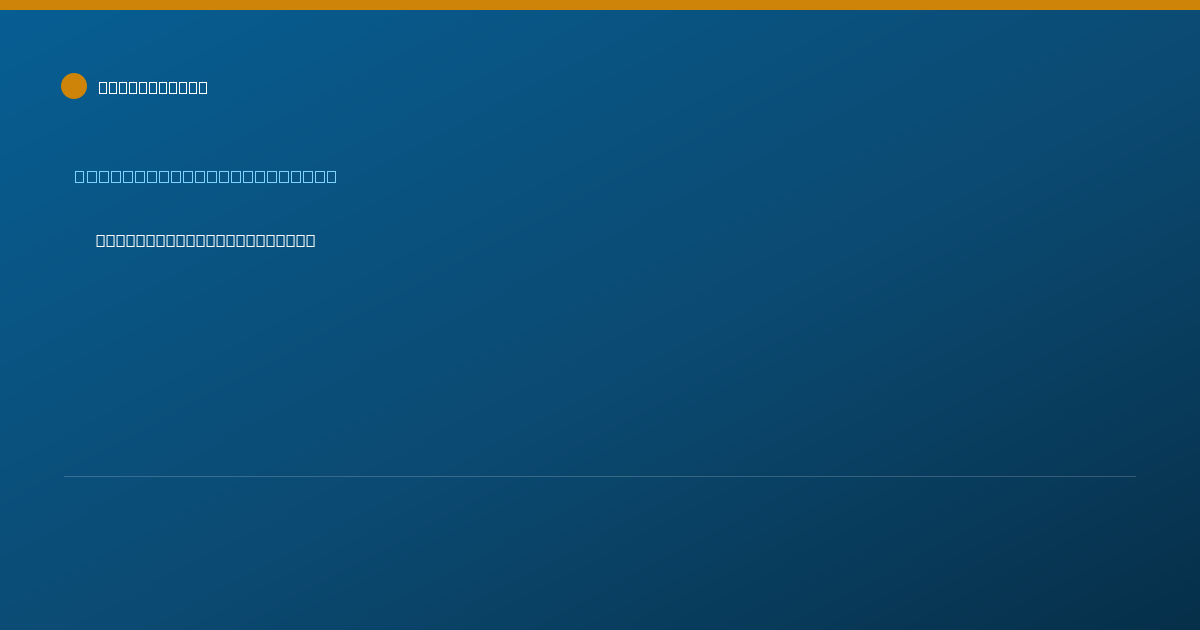Click the white subtitle line below the headline
The image size is (1200, 630).
[x=206, y=240]
